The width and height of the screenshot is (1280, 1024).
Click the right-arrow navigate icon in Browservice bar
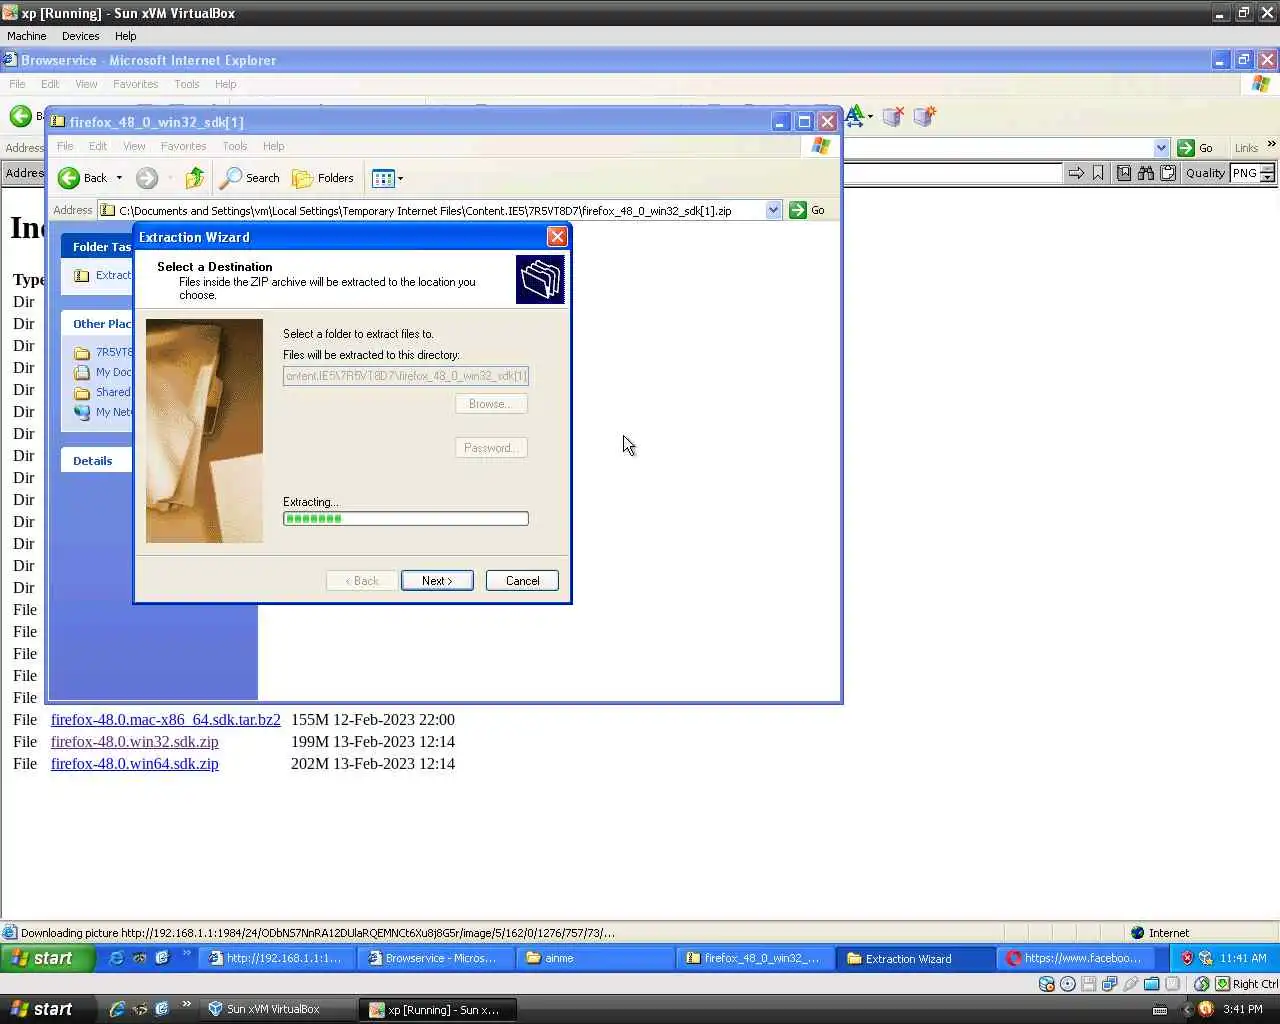[1076, 173]
